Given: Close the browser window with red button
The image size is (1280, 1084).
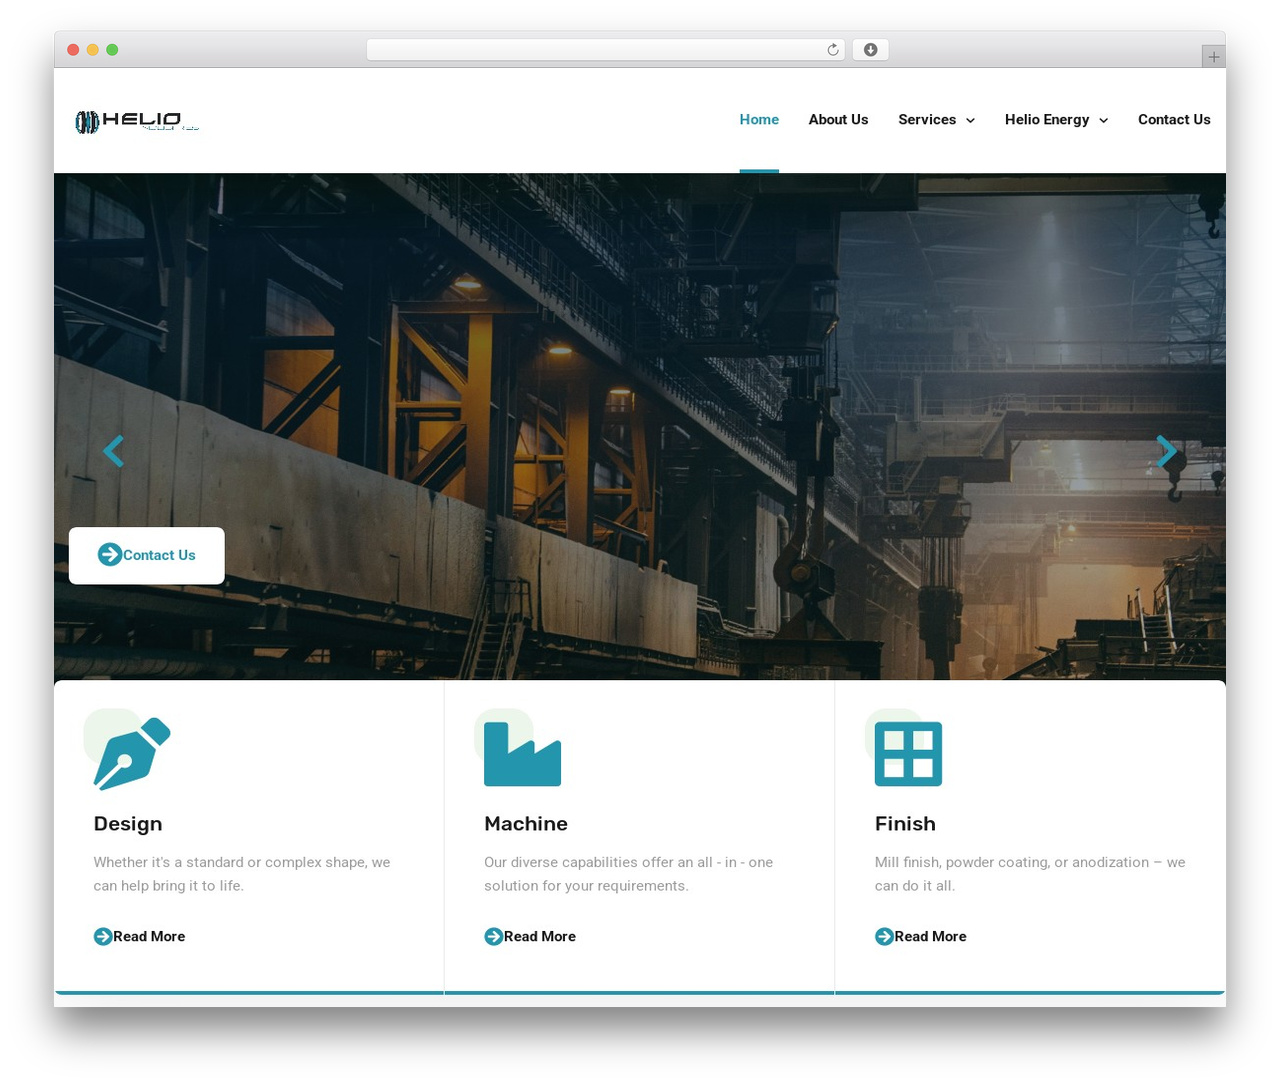Looking at the screenshot, I should tap(73, 50).
